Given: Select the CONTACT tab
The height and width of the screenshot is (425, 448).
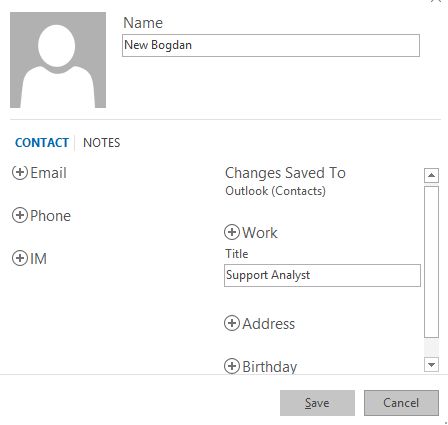Looking at the screenshot, I should [42, 143].
